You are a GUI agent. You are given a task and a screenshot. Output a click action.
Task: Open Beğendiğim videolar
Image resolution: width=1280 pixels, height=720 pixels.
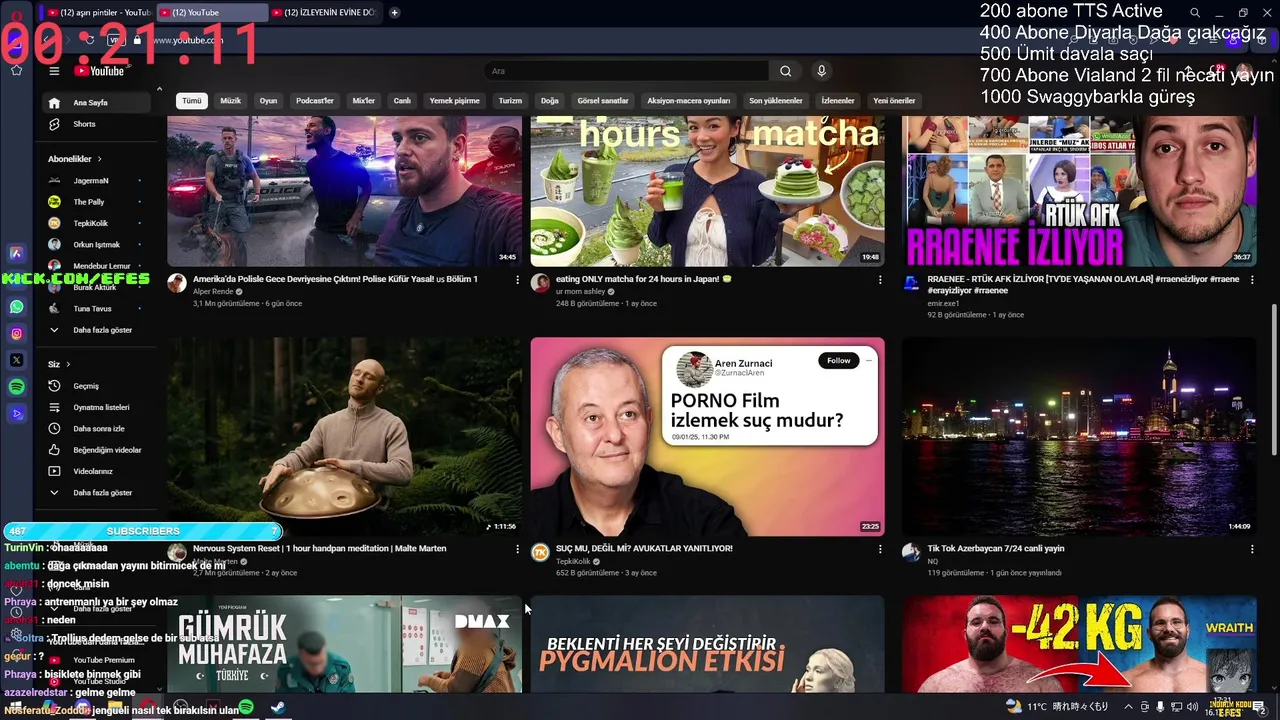98,450
